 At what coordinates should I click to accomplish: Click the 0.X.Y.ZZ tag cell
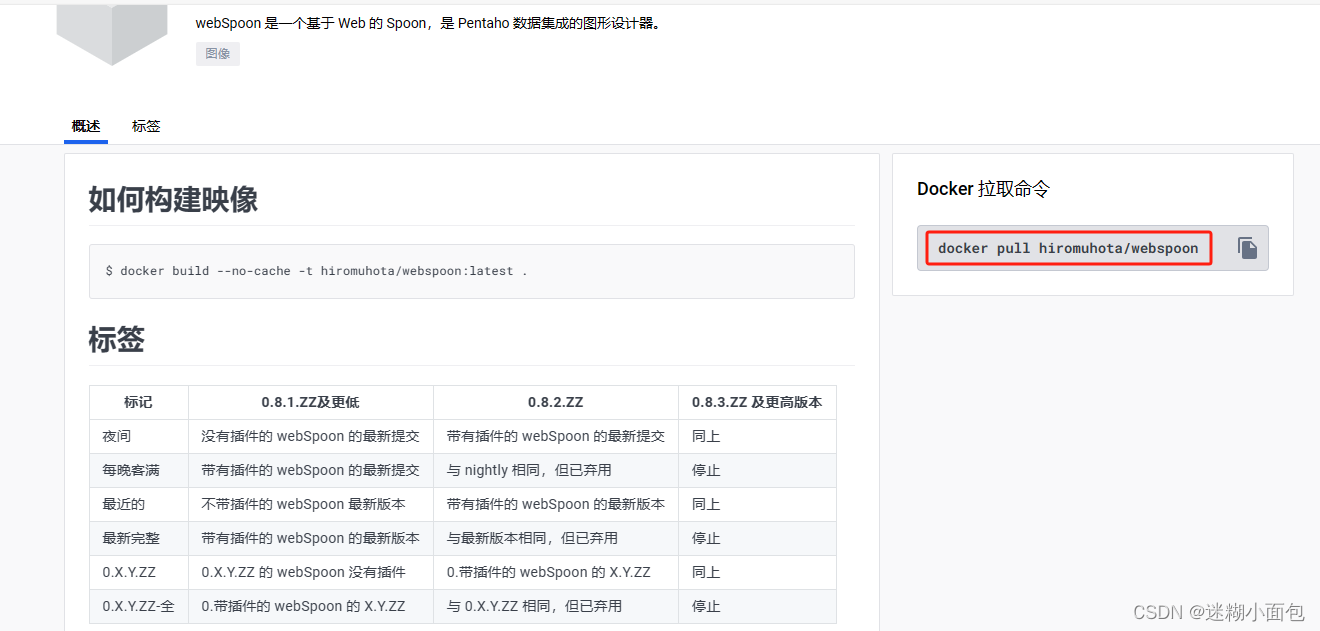(139, 572)
